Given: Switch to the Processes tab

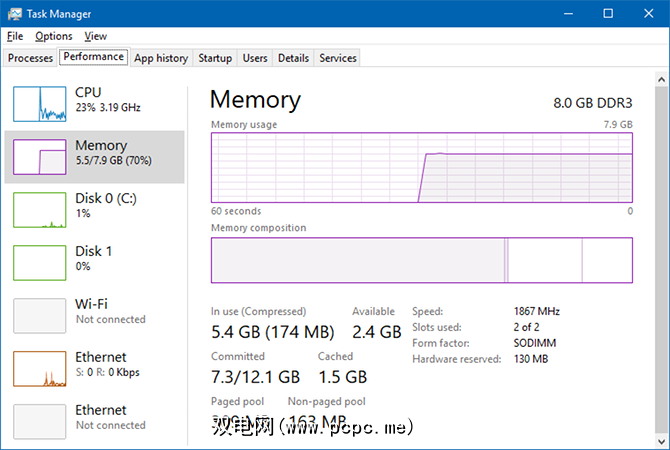Looking at the screenshot, I should 30,58.
